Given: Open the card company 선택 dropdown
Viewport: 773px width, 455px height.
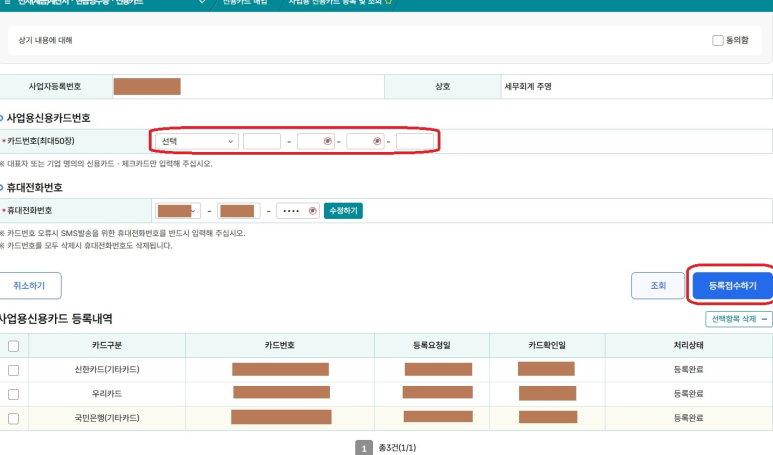Looking at the screenshot, I should [x=197, y=141].
